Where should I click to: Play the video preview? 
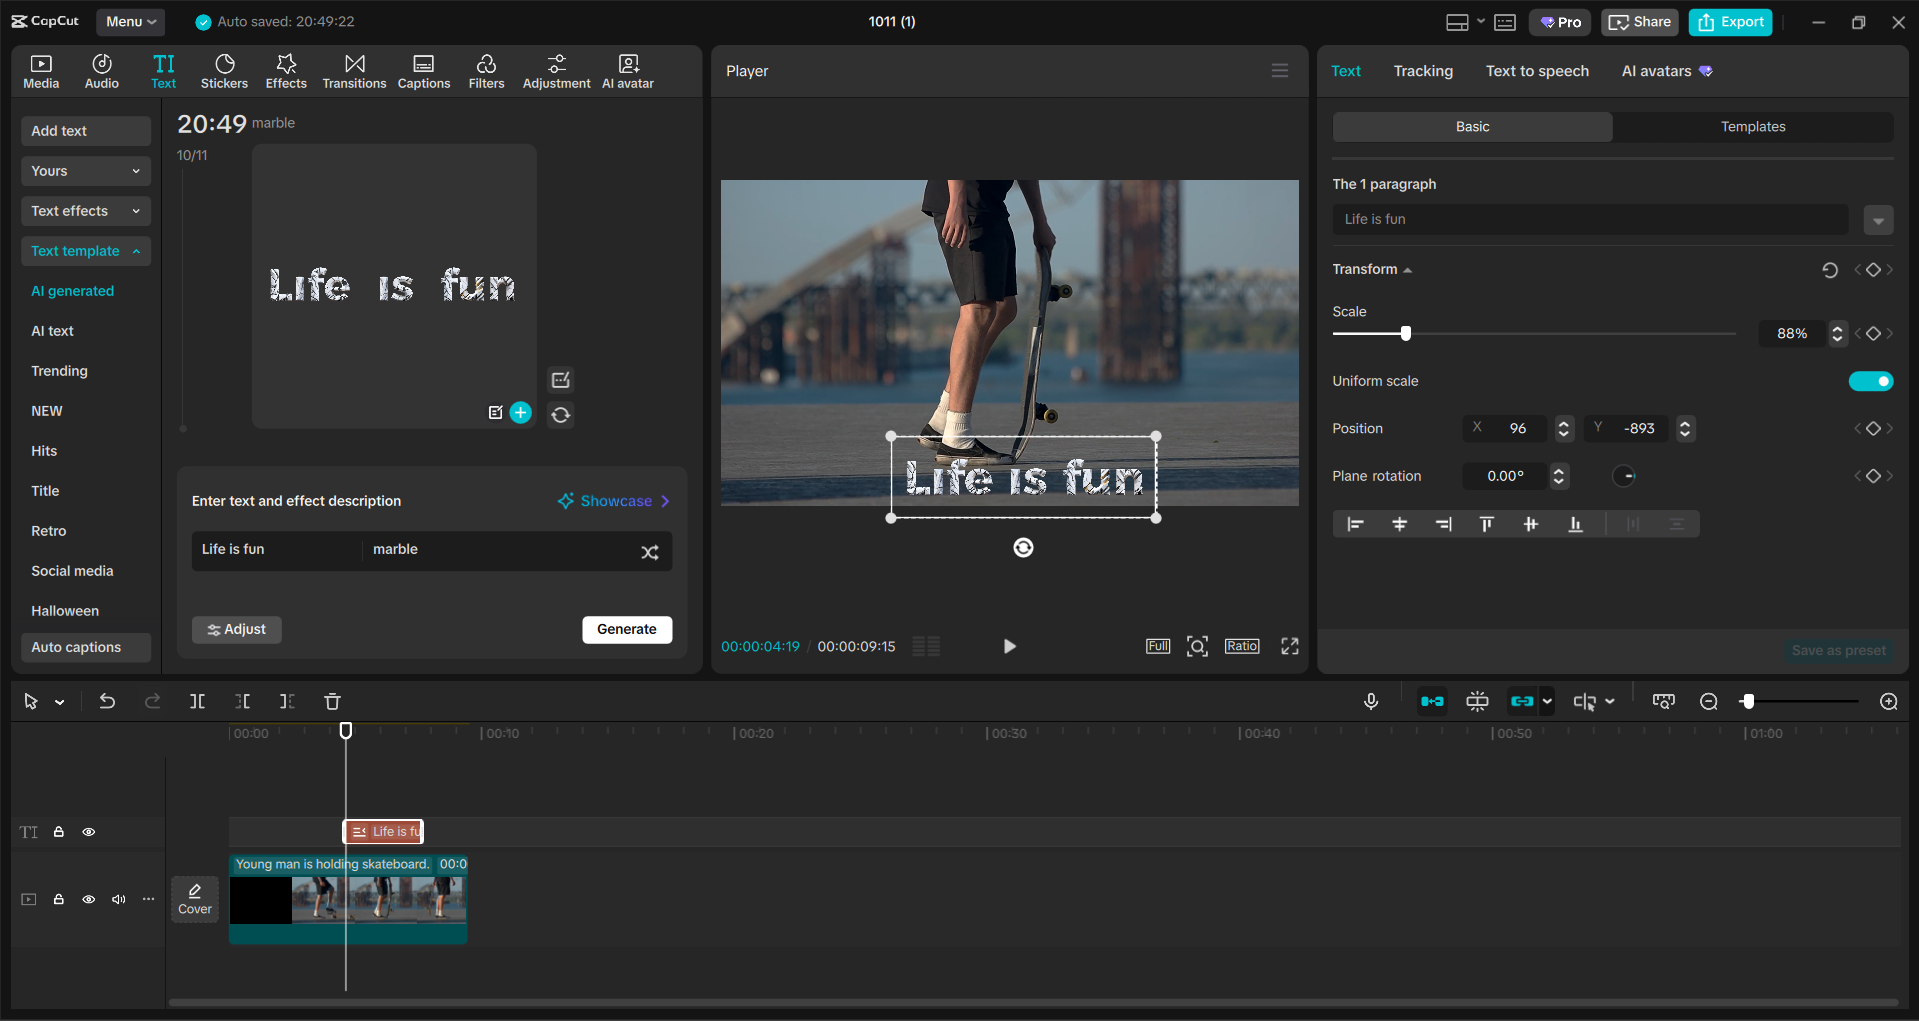point(1009,646)
